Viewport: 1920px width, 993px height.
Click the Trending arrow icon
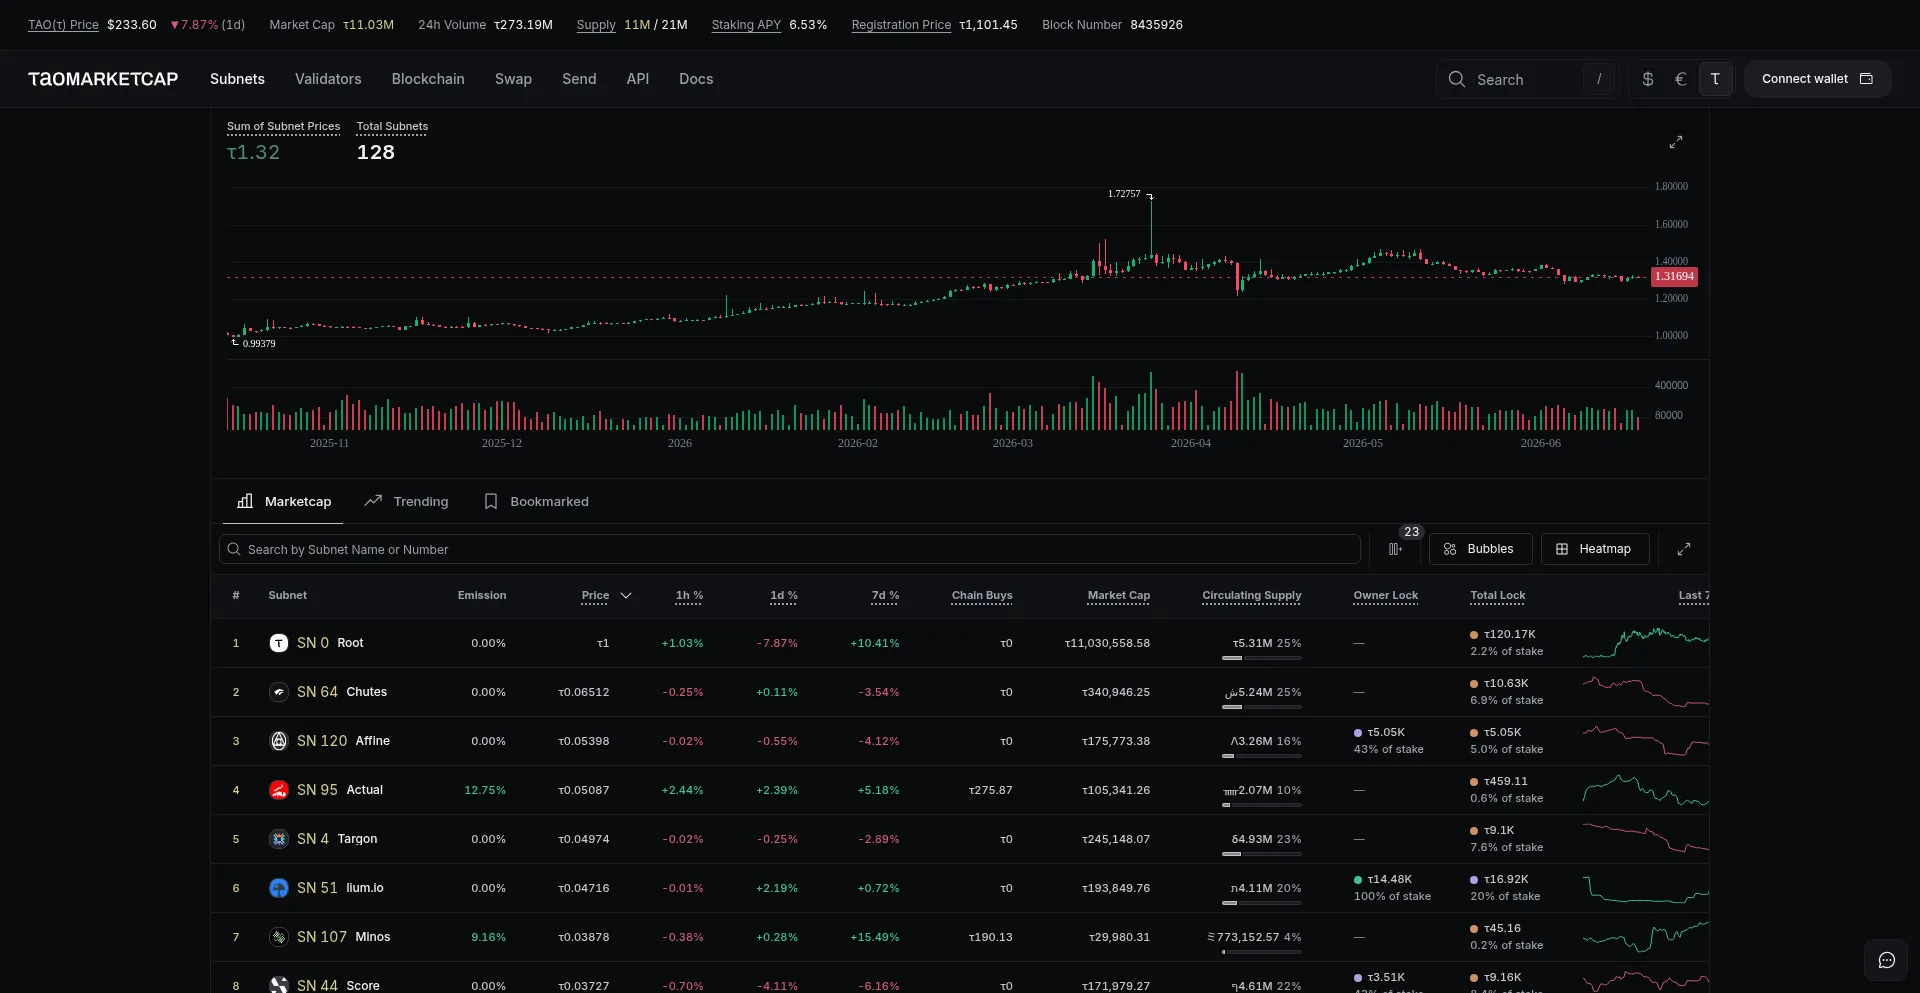click(373, 501)
